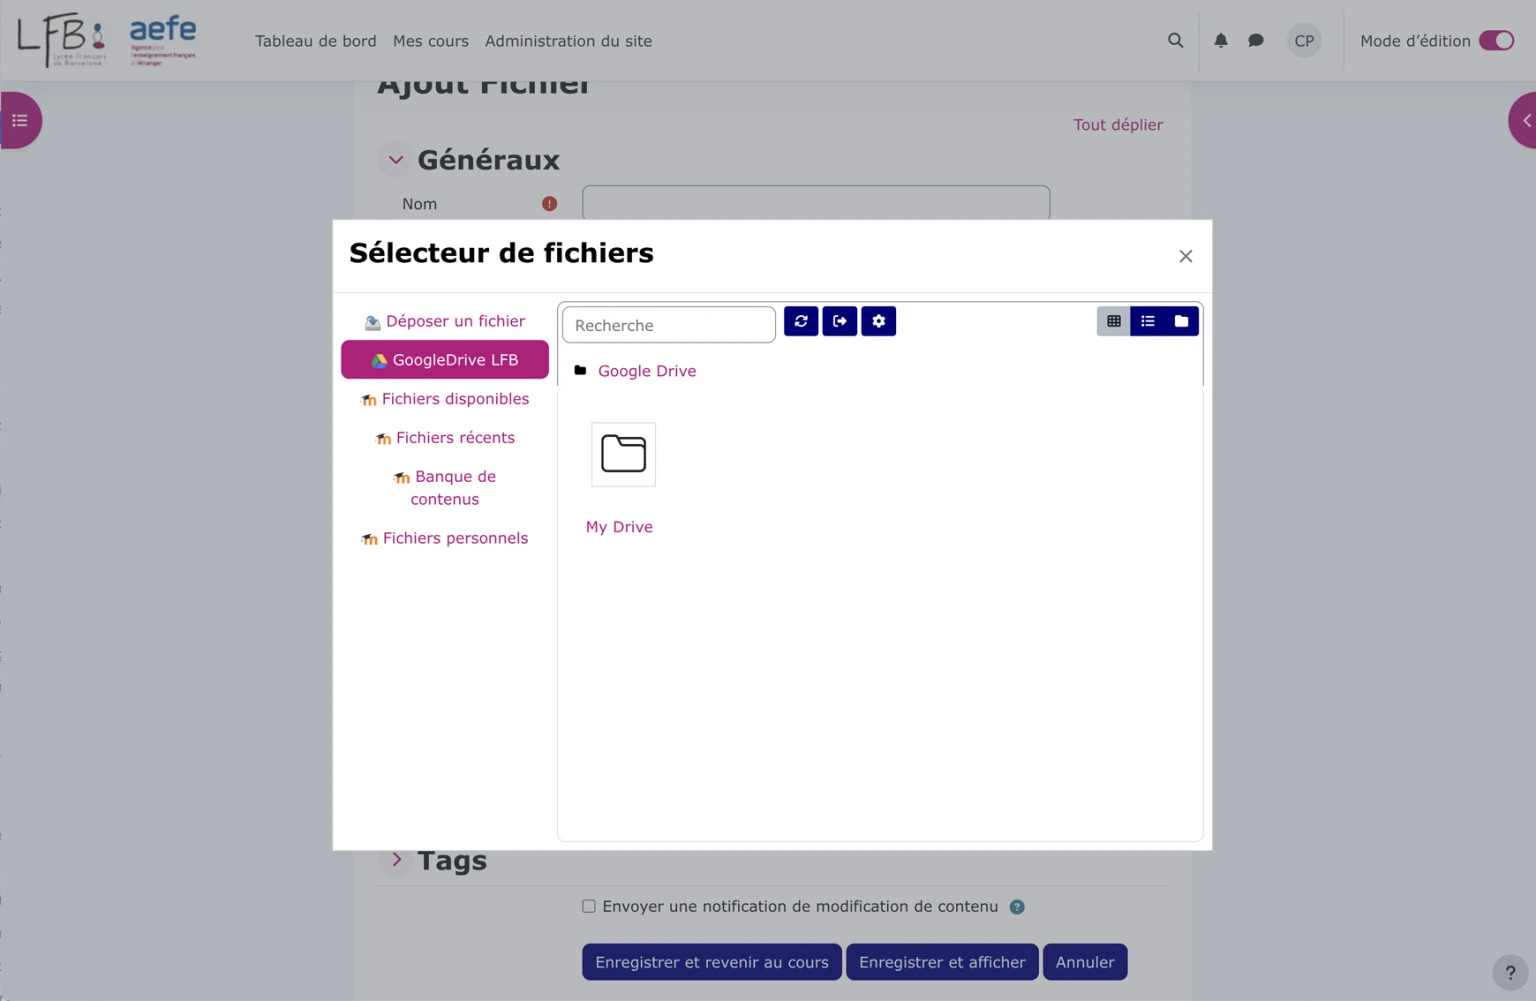
Task: Toggle the Mode d'édition switch off
Action: click(1496, 41)
